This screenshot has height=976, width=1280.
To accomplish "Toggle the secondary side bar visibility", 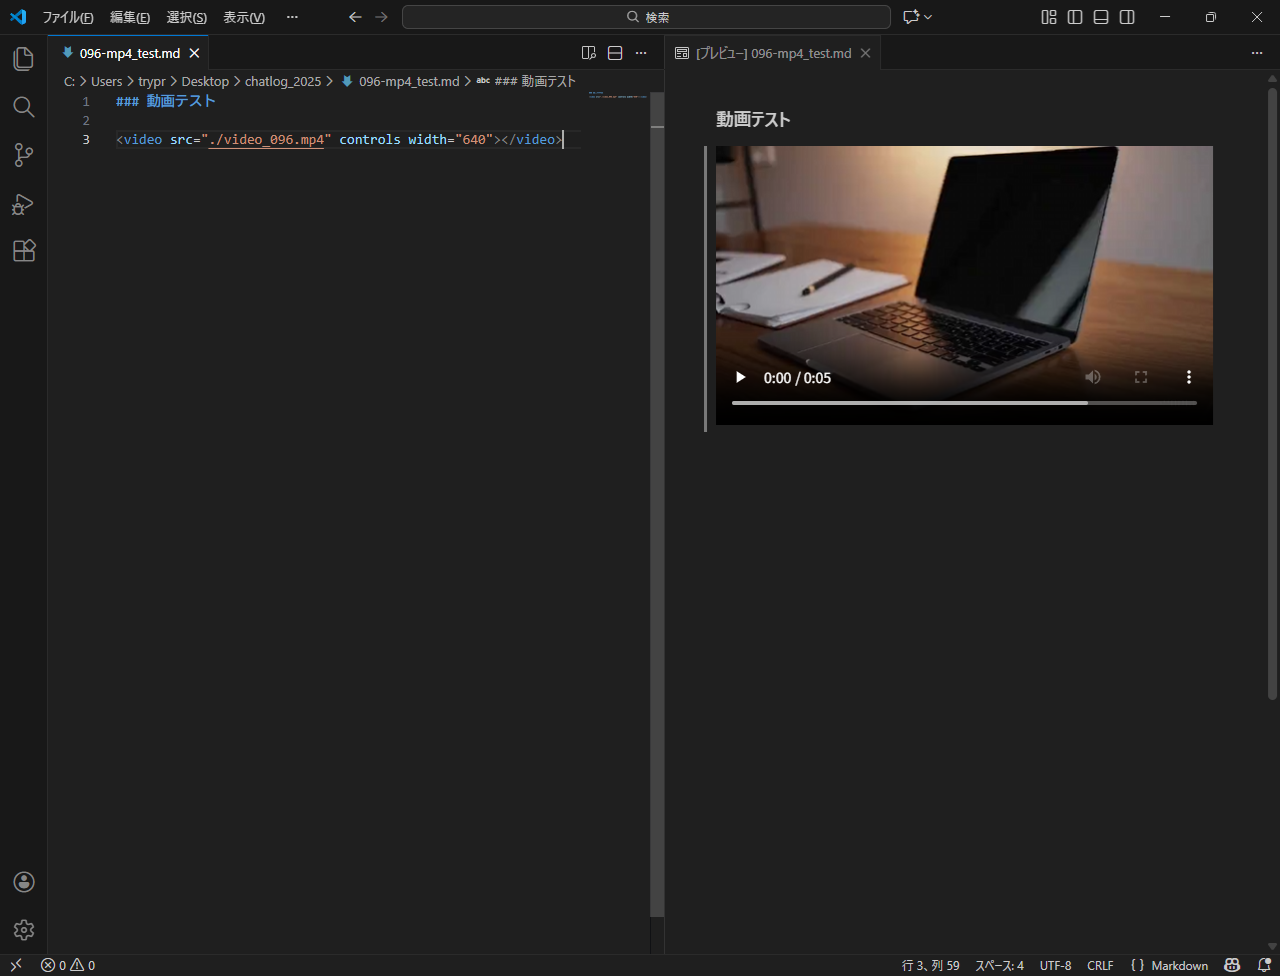I will [x=1127, y=17].
